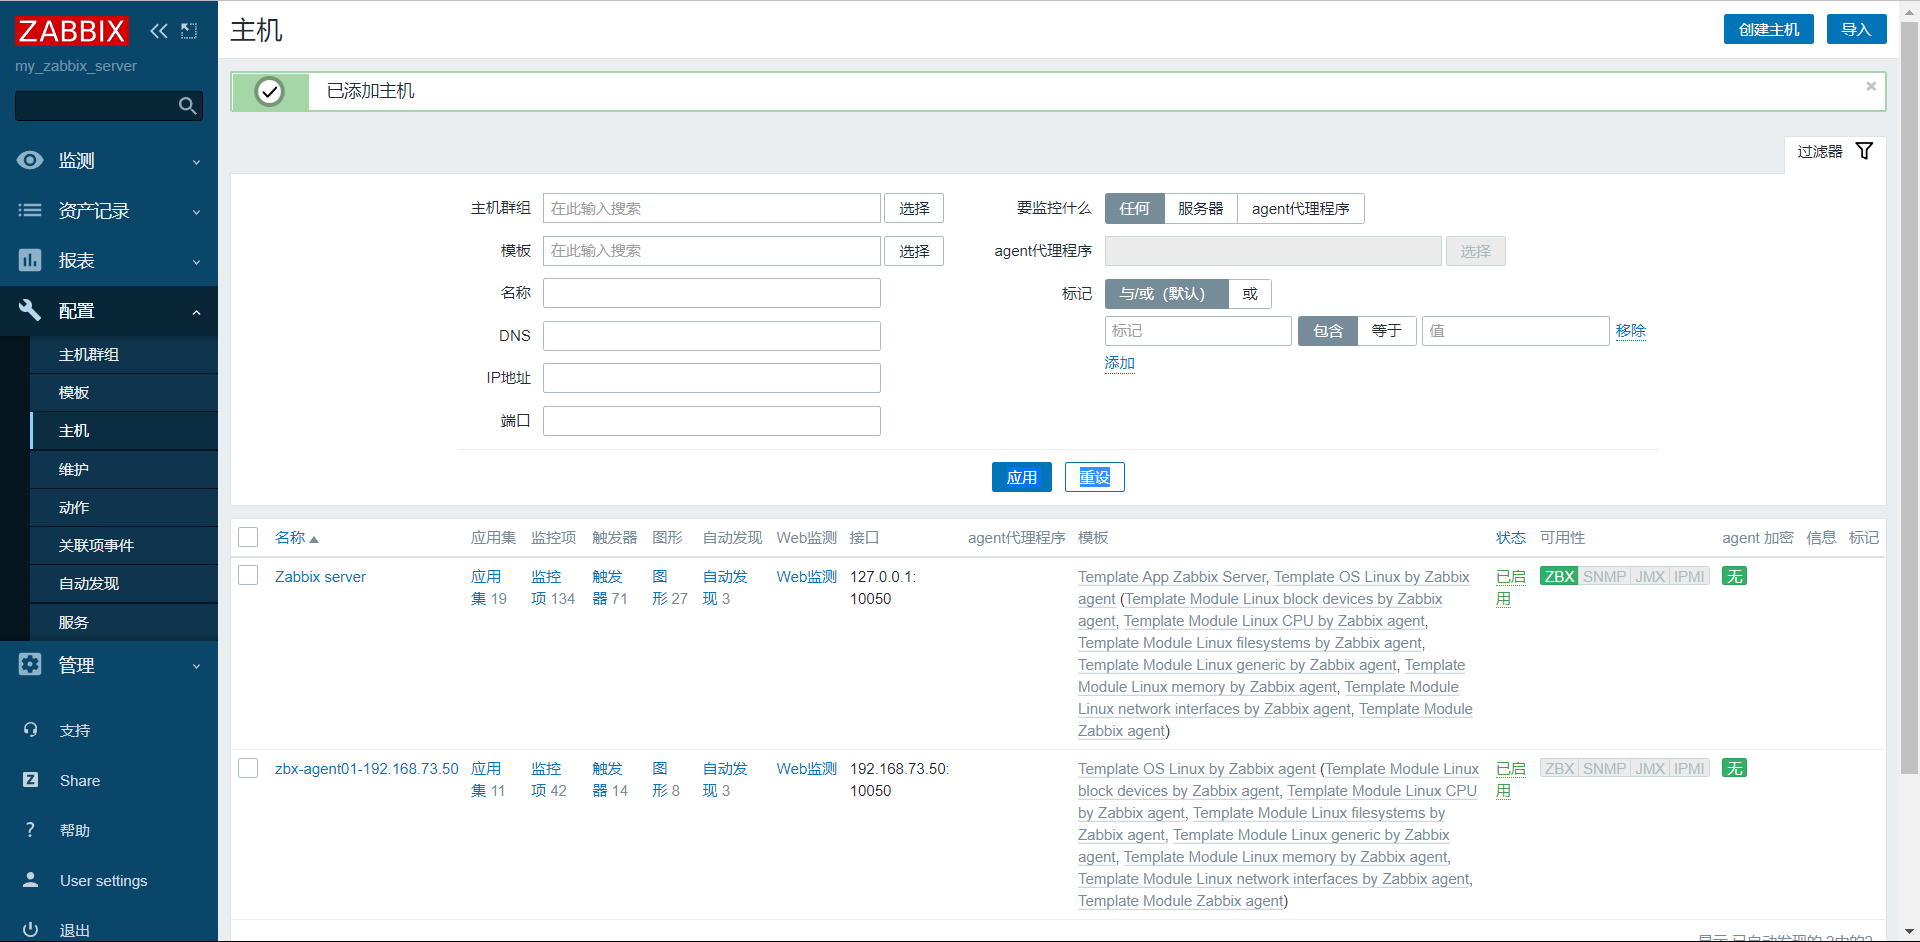
Task: Click the sidebar search magnifier icon
Action: (x=187, y=106)
